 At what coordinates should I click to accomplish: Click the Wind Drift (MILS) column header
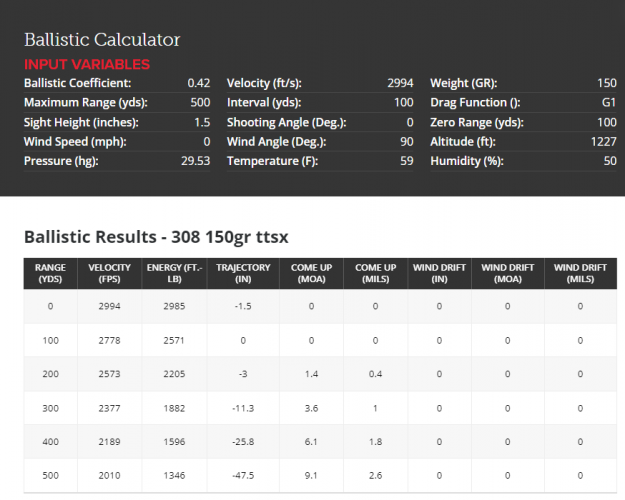point(579,274)
